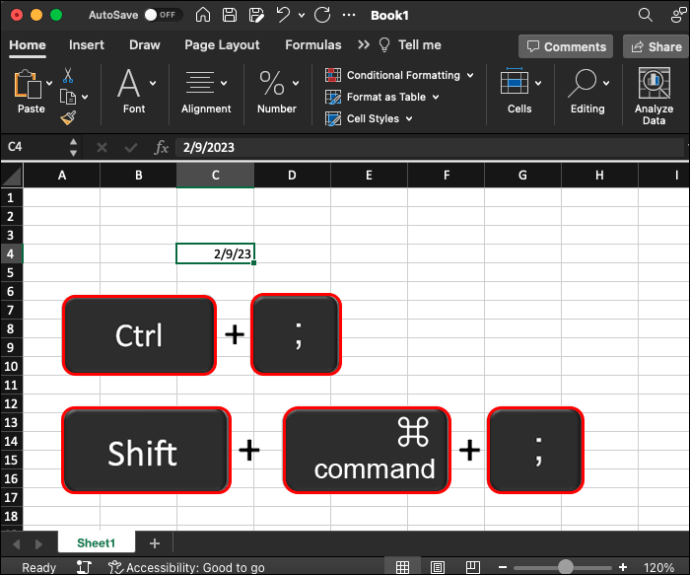
Task: Toggle the AutoSave switch
Action: click(161, 15)
